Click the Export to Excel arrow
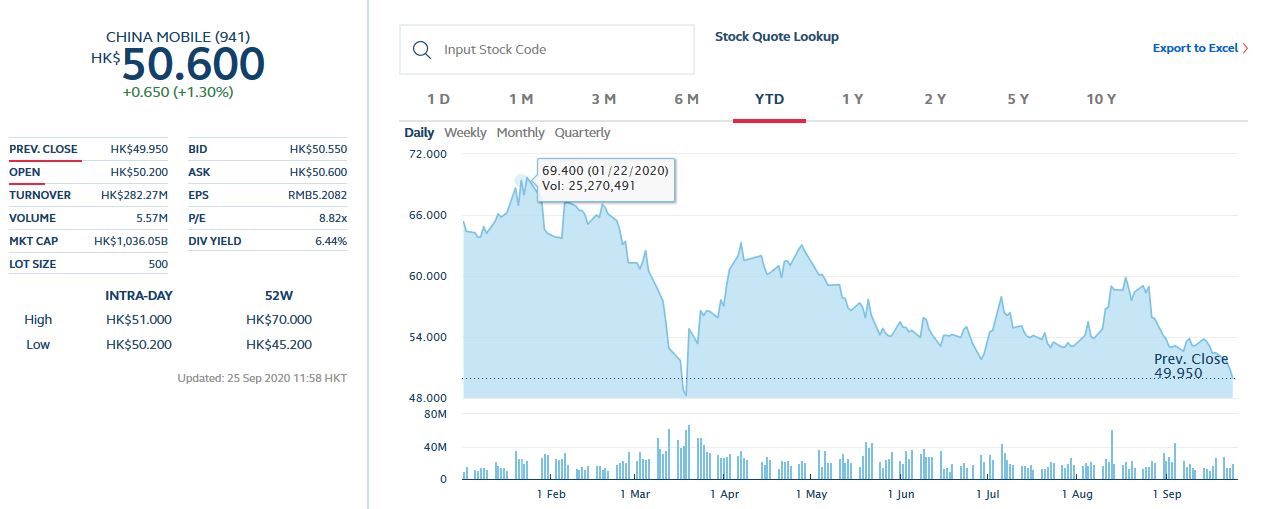The width and height of the screenshot is (1262, 509). (1246, 48)
